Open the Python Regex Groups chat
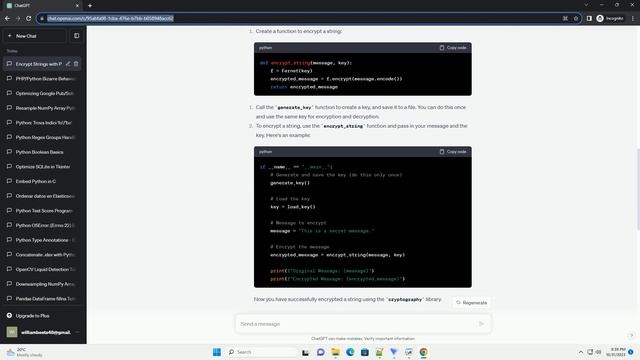 42,138
